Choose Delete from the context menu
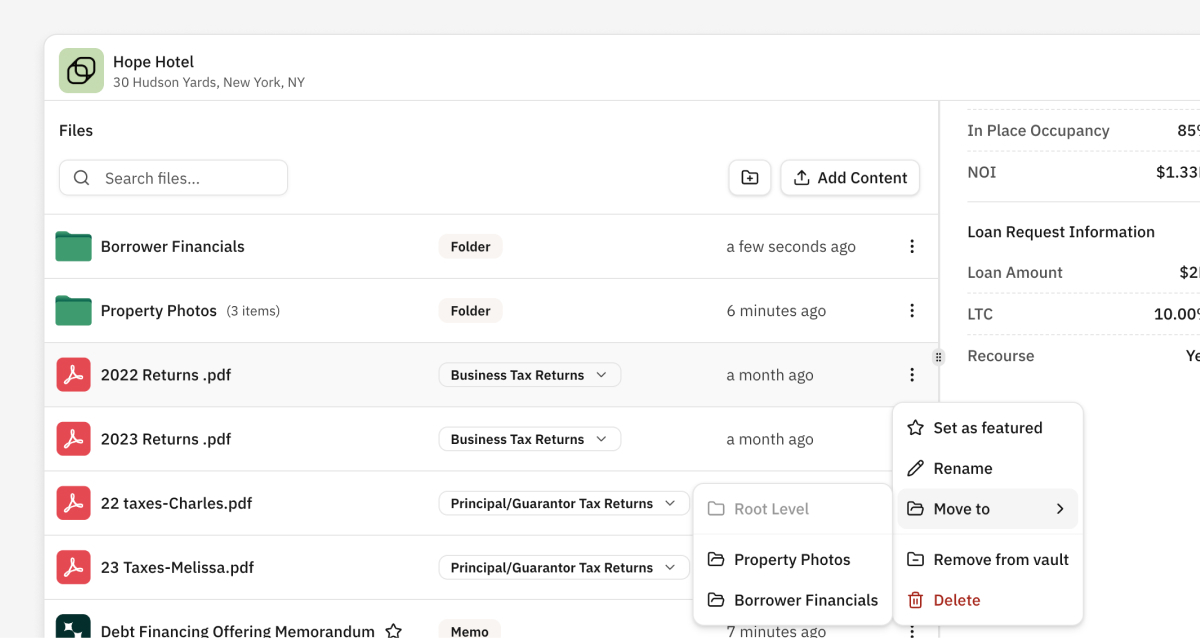Viewport: 1200px width, 638px height. point(956,600)
